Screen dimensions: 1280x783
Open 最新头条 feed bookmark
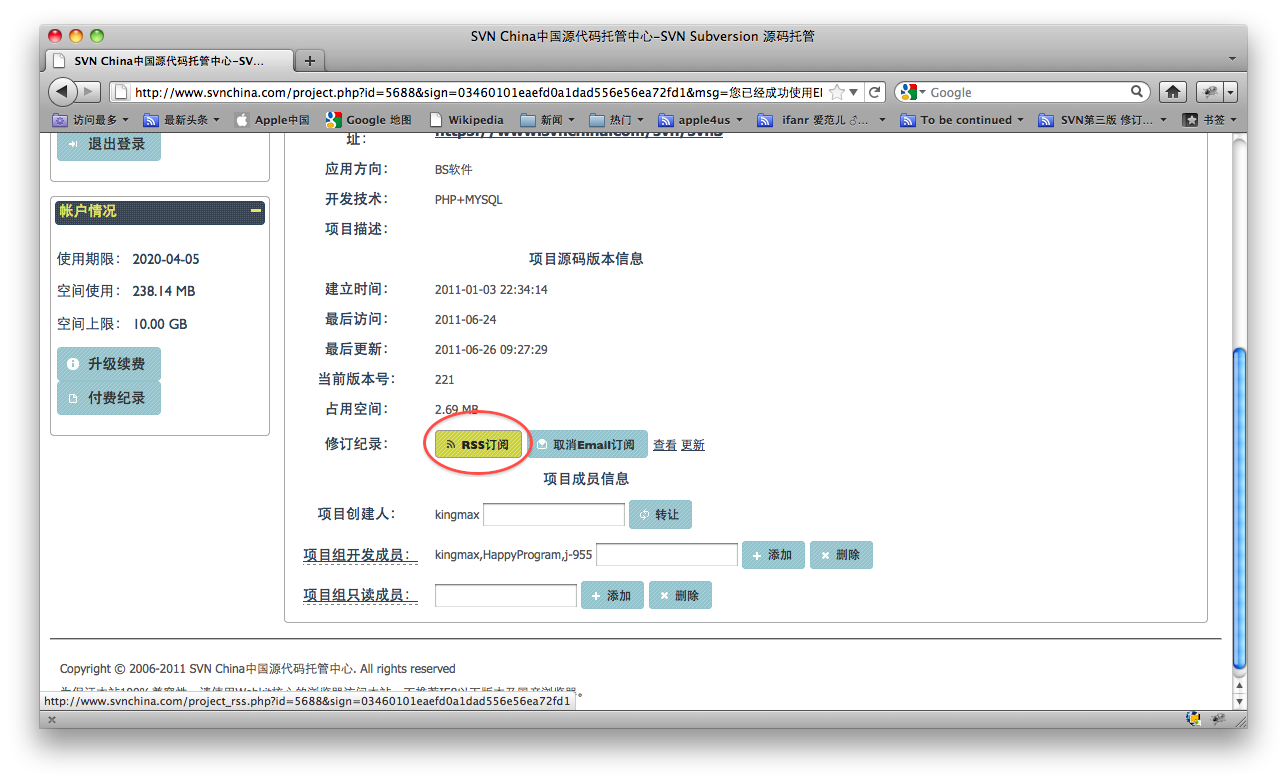(x=184, y=120)
